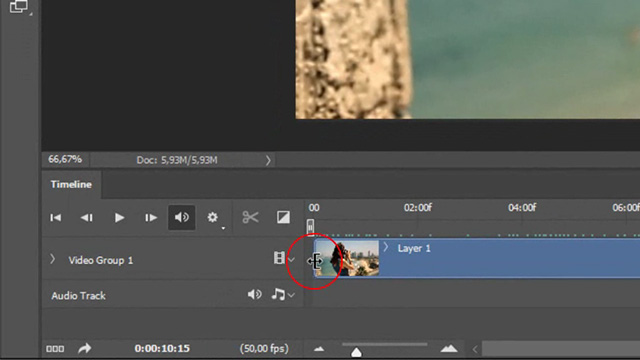Image resolution: width=640 pixels, height=360 pixels.
Task: Switch to the Timeline tab
Action: [x=71, y=184]
